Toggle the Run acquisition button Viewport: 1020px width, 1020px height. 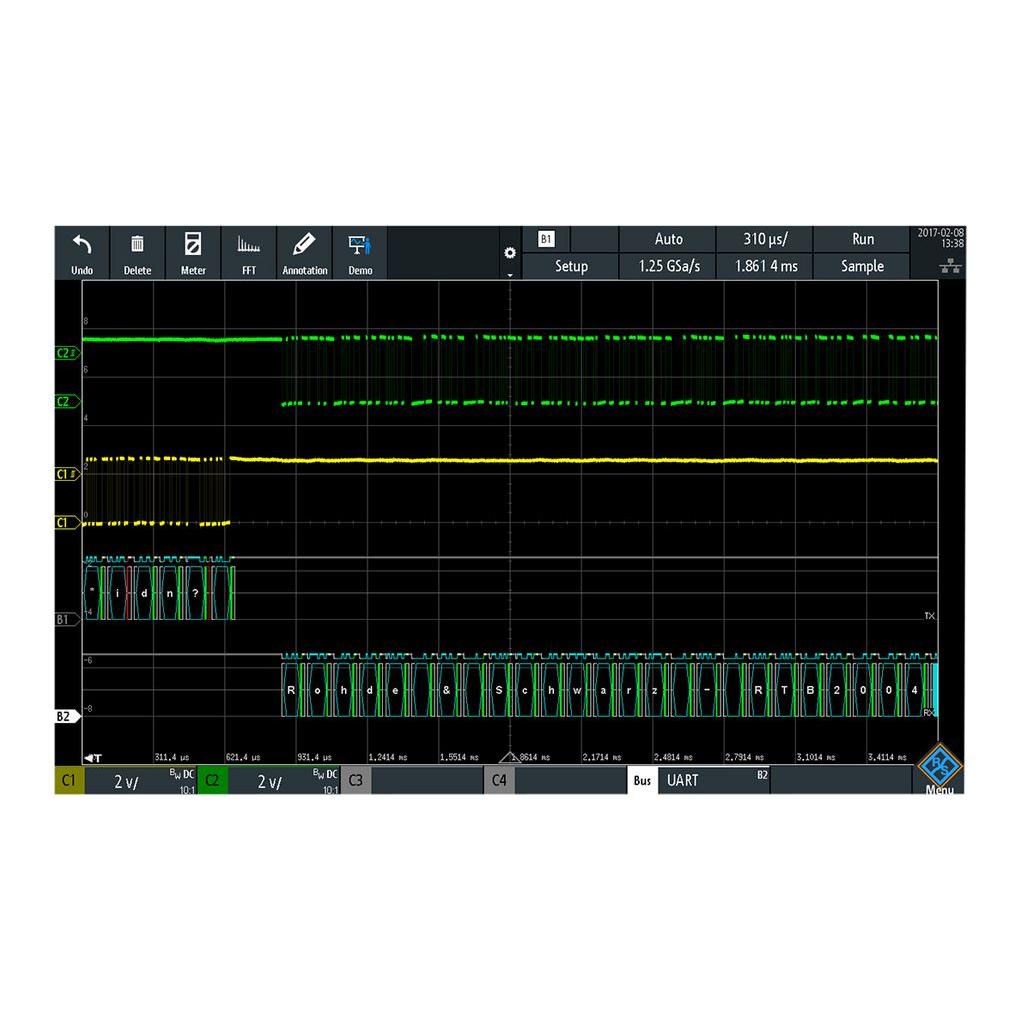[862, 239]
